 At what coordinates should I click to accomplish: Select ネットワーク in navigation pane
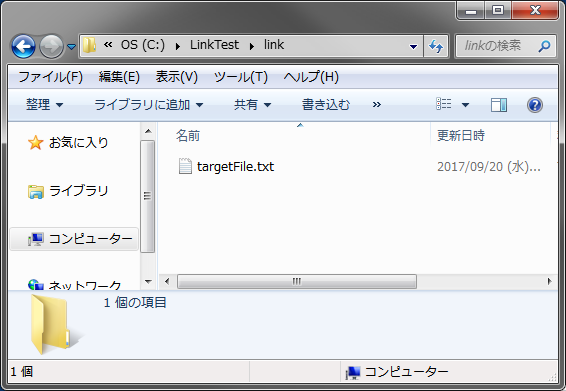(x=84, y=285)
